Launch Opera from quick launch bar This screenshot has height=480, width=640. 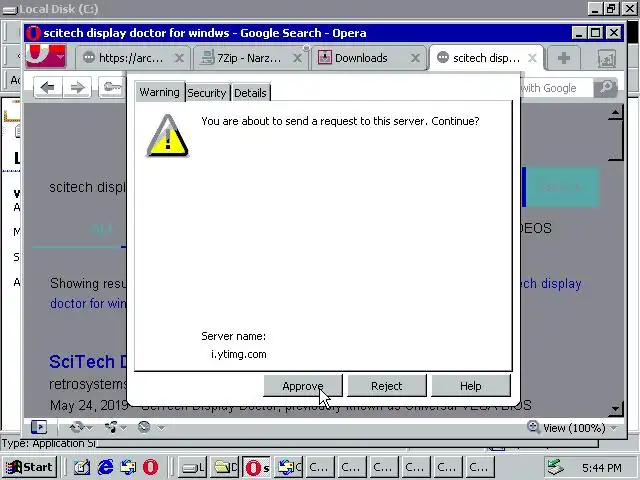coord(150,467)
